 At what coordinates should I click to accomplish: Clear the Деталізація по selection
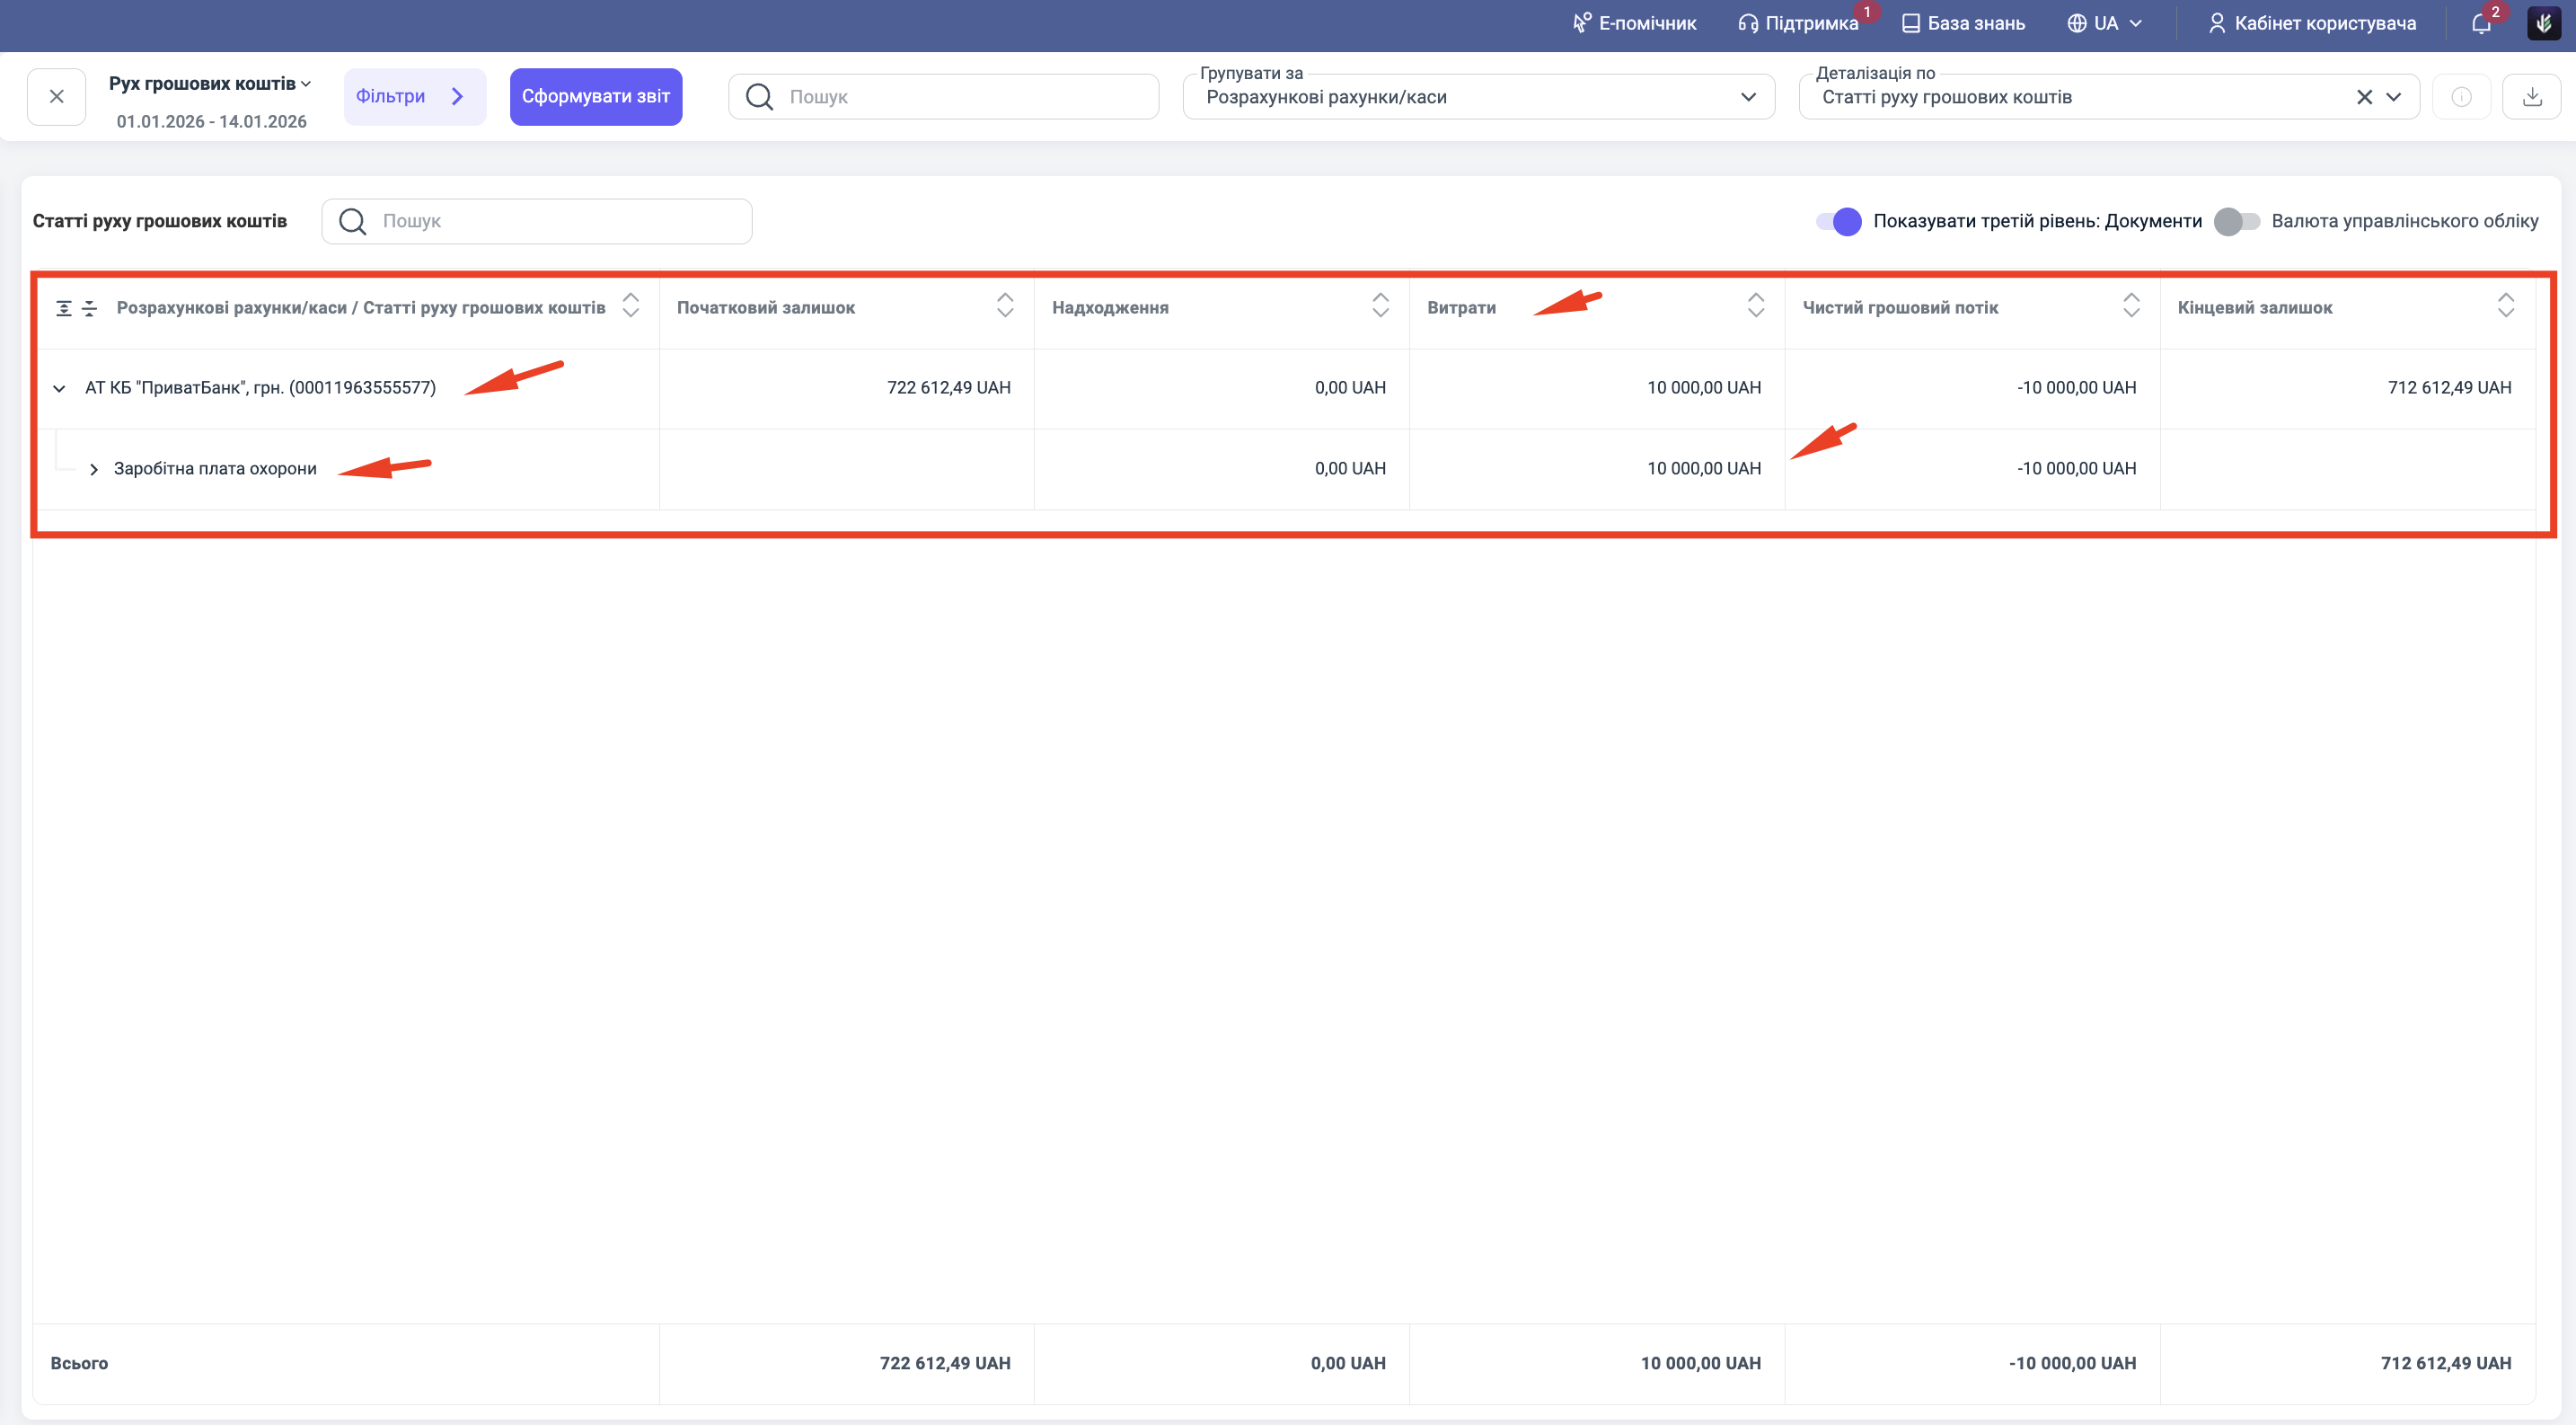click(x=2364, y=97)
